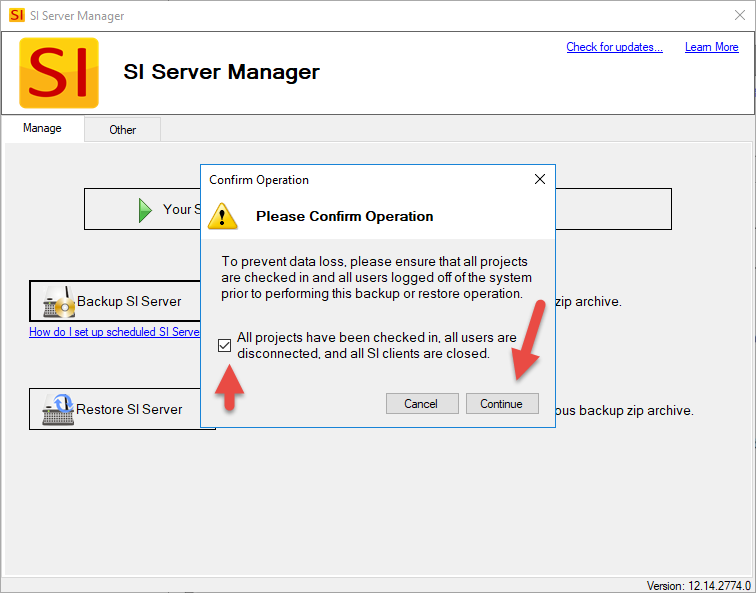Click the Version 12.14.2774.0 status text

tap(698, 586)
